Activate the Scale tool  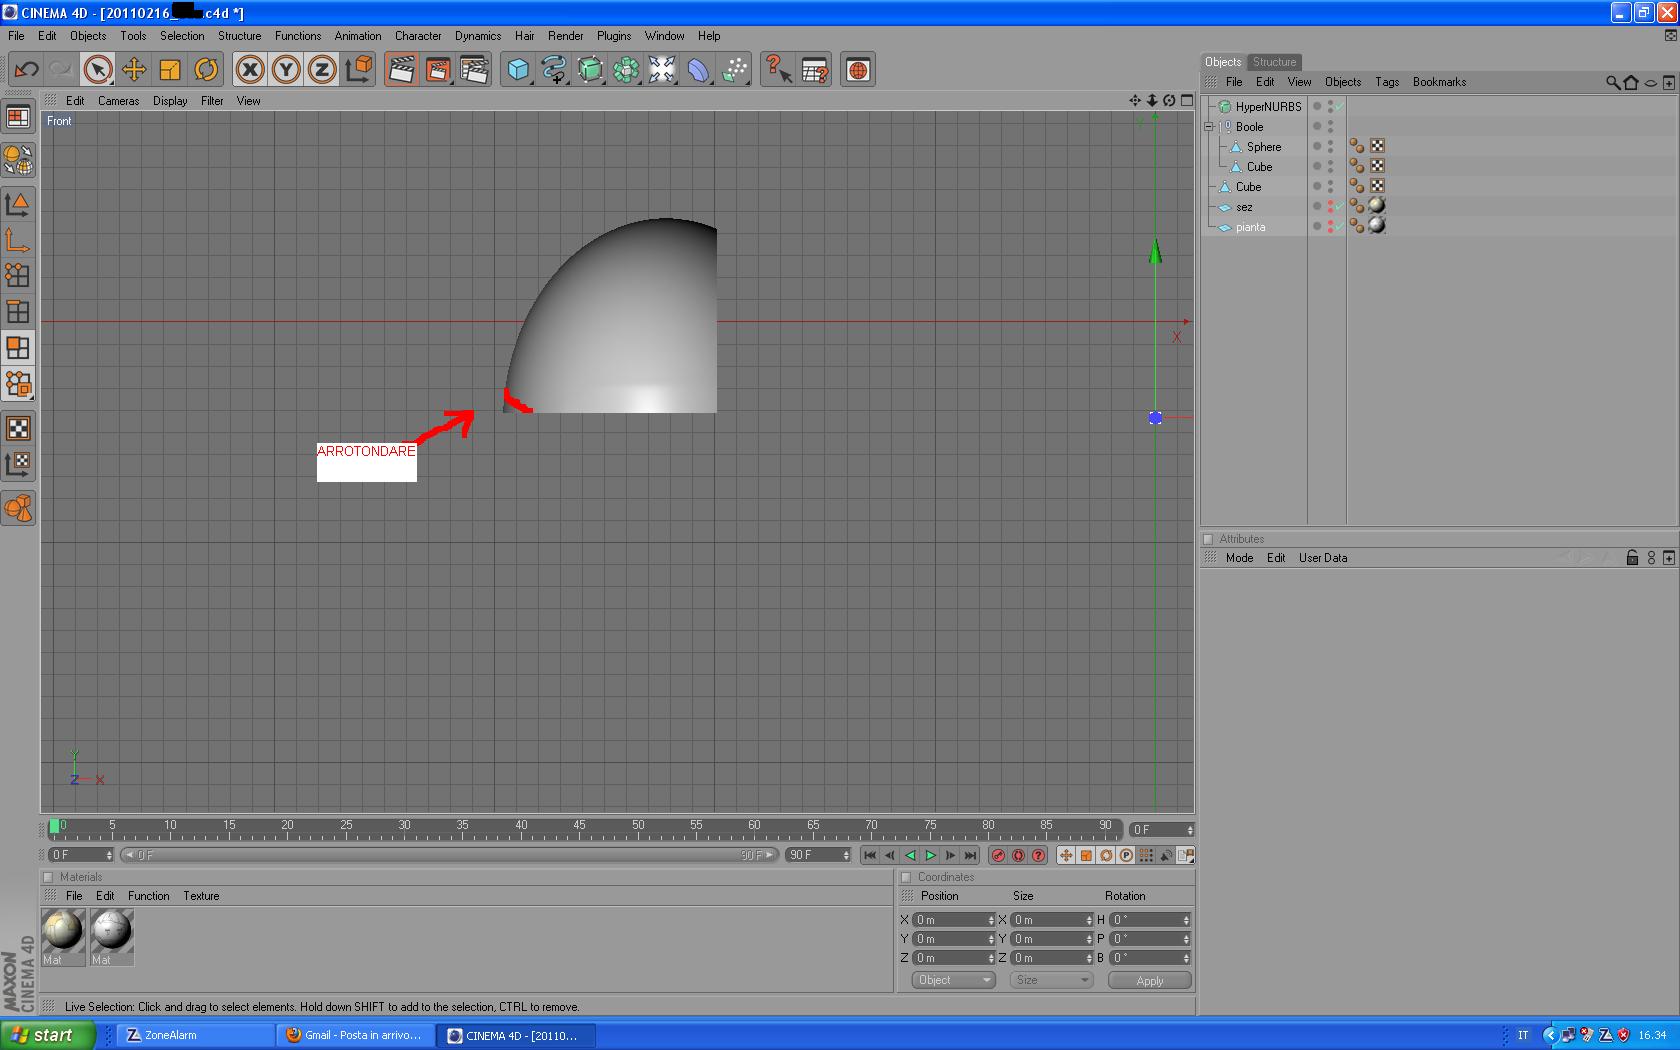(x=170, y=70)
